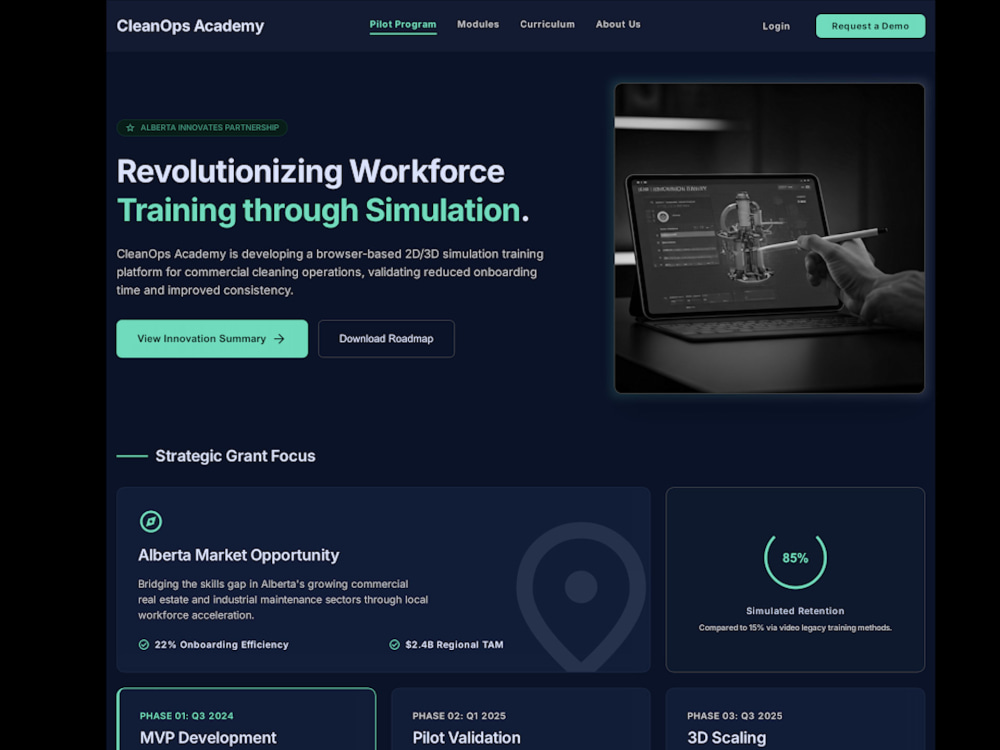Click the Training through Simulation headline
This screenshot has width=1000, height=750.
coord(323,210)
